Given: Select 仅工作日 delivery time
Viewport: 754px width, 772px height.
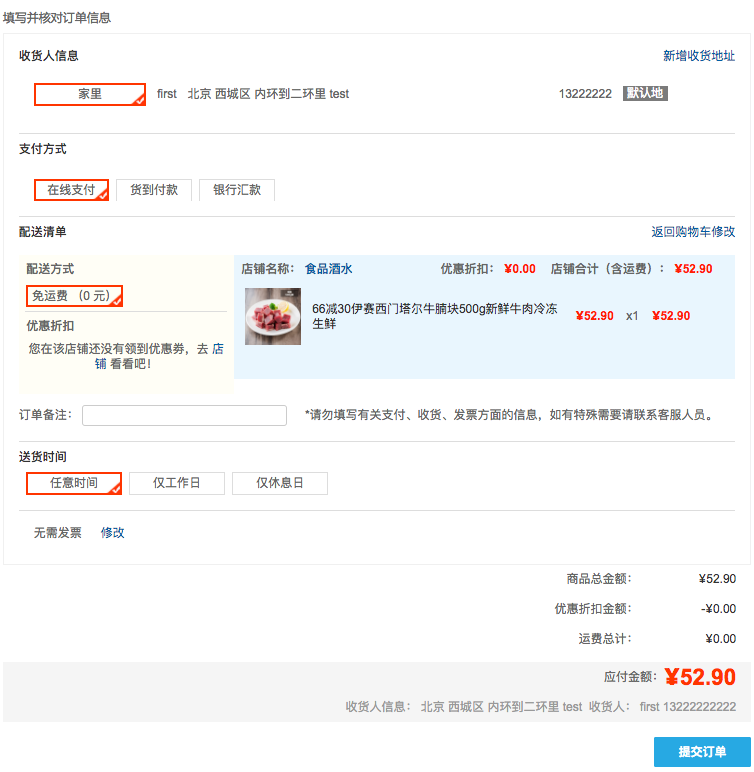Looking at the screenshot, I should pyautogui.click(x=177, y=483).
